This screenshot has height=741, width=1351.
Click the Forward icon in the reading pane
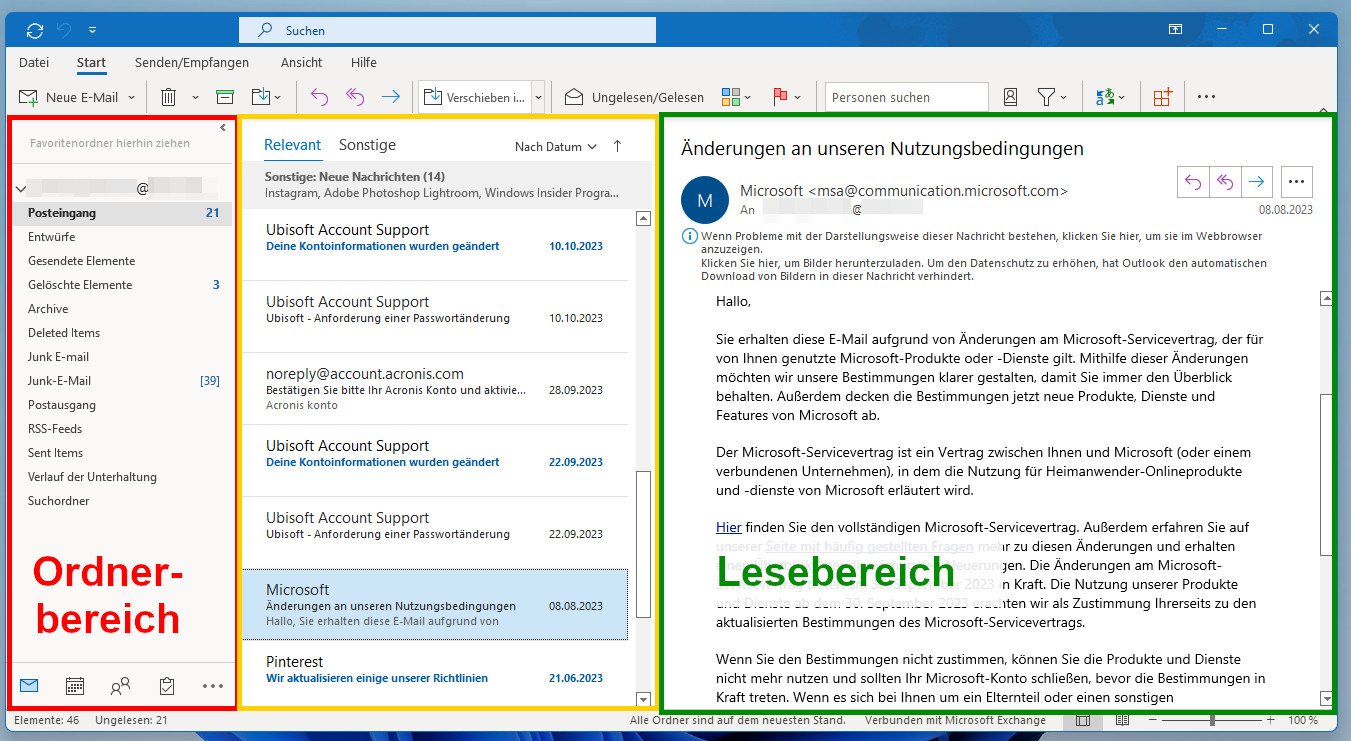point(1257,182)
